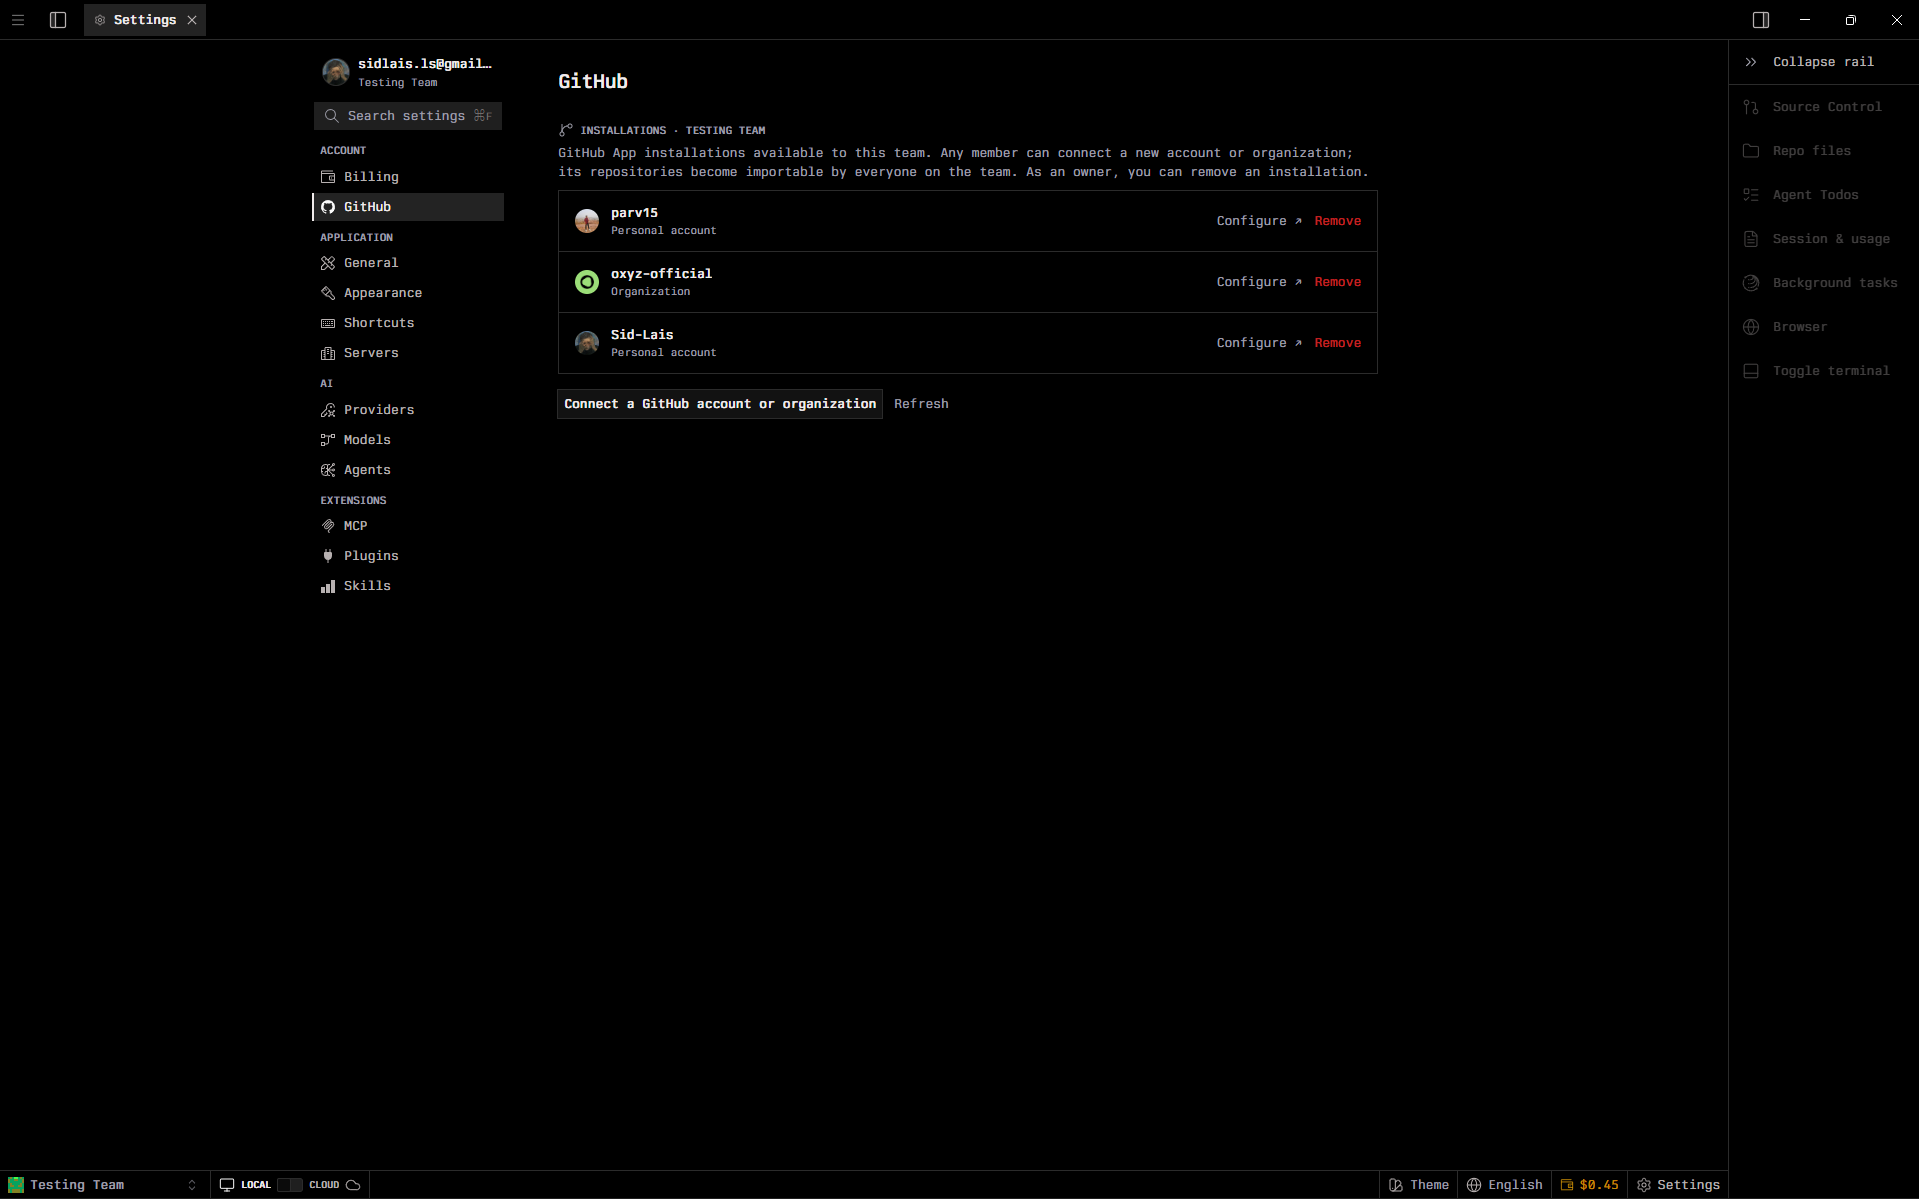Open Skills settings

[x=408, y=586]
